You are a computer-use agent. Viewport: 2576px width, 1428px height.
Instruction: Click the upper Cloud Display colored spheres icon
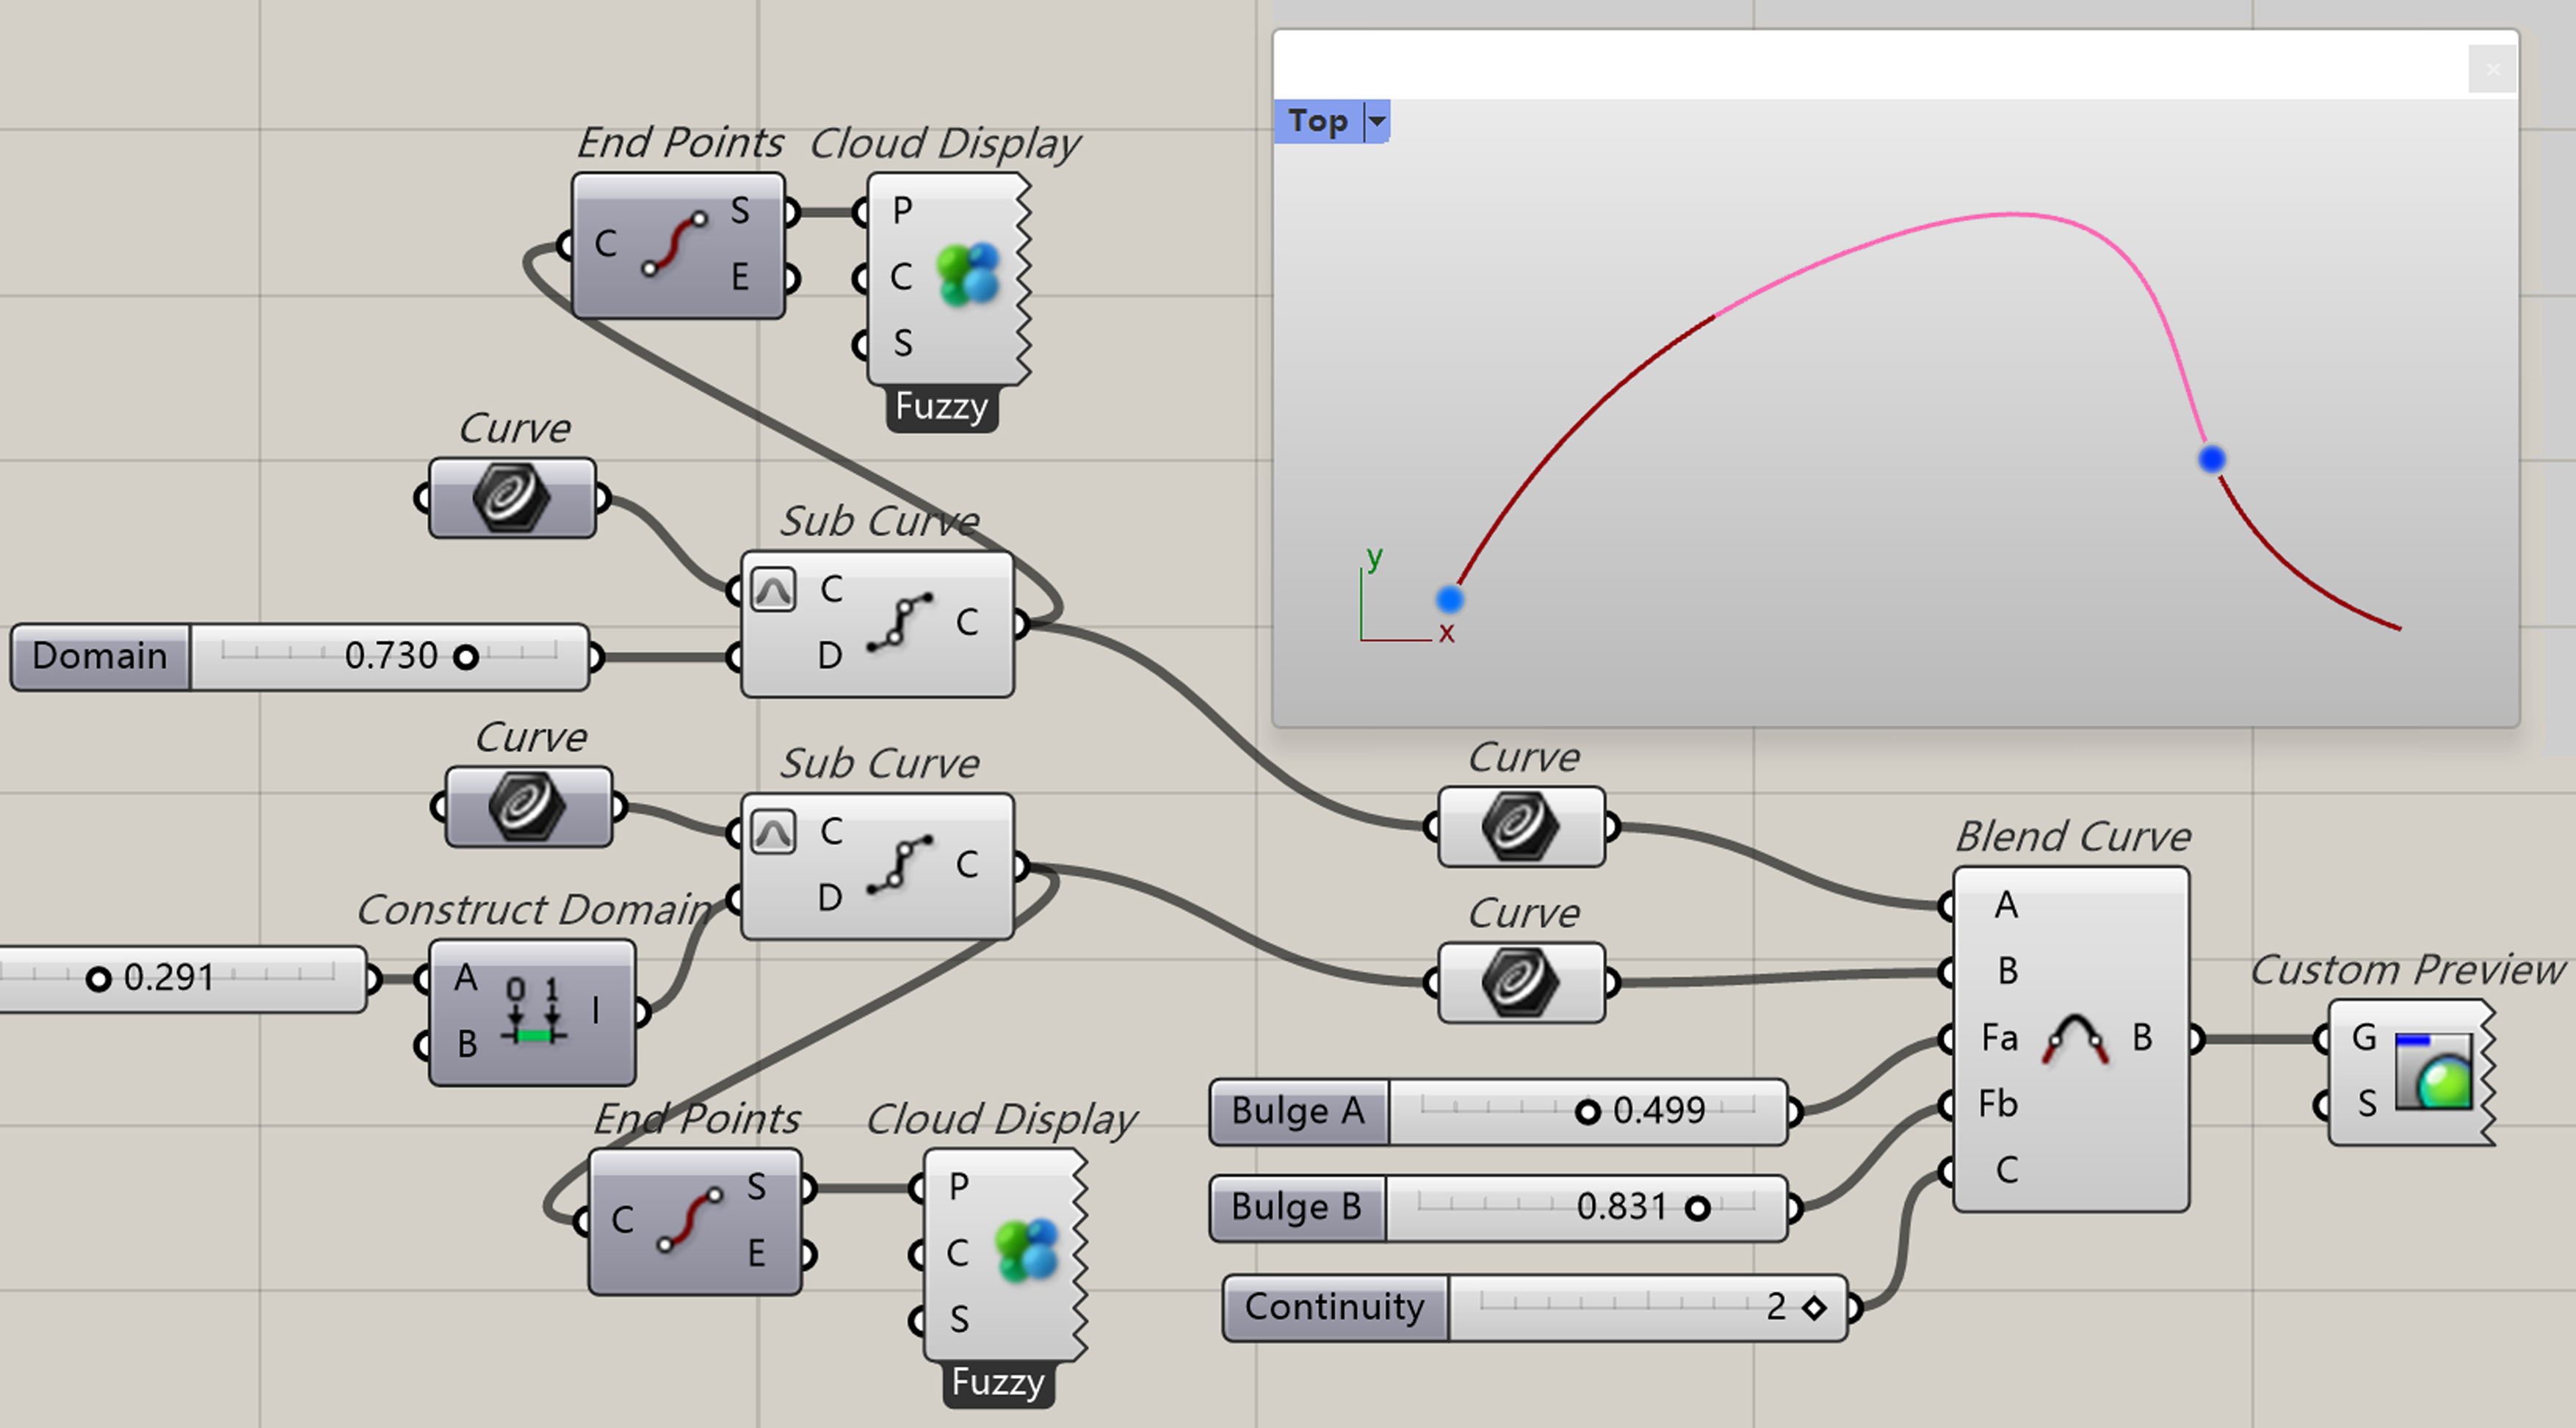pyautogui.click(x=967, y=275)
